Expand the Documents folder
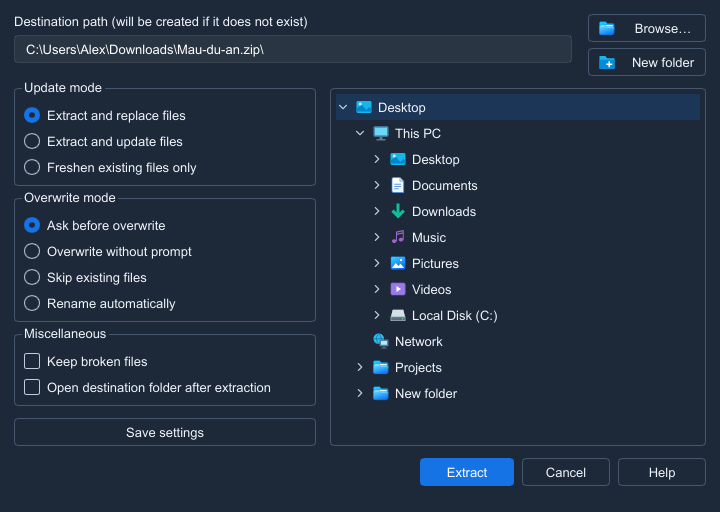This screenshot has width=720, height=512. coord(377,186)
